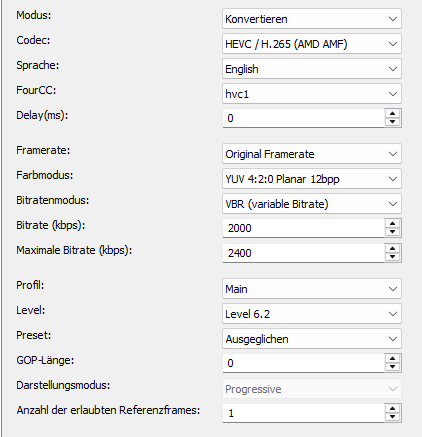Click the "Bitrate (kbps):" label text
This screenshot has width=422, height=437.
51,225
